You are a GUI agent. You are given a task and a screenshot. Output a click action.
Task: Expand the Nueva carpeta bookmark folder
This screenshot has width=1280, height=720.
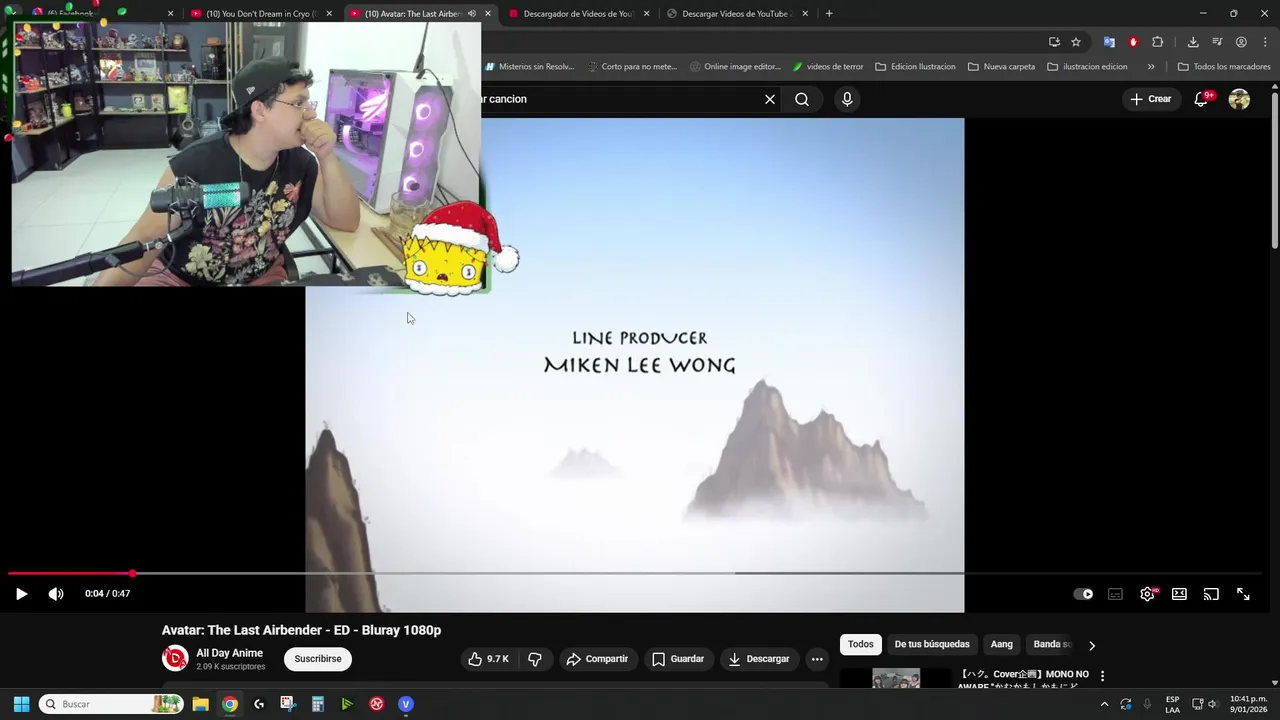(x=1001, y=67)
